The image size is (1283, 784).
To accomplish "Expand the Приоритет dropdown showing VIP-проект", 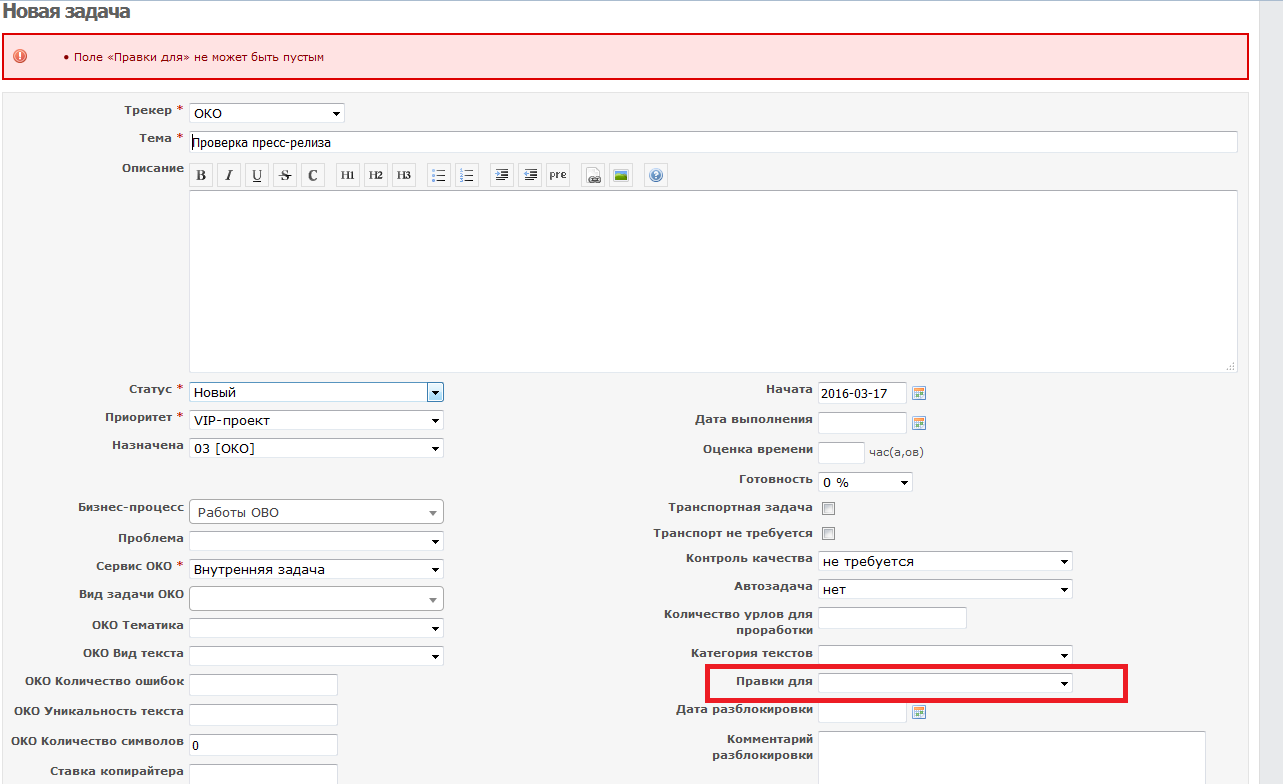I will [316, 421].
